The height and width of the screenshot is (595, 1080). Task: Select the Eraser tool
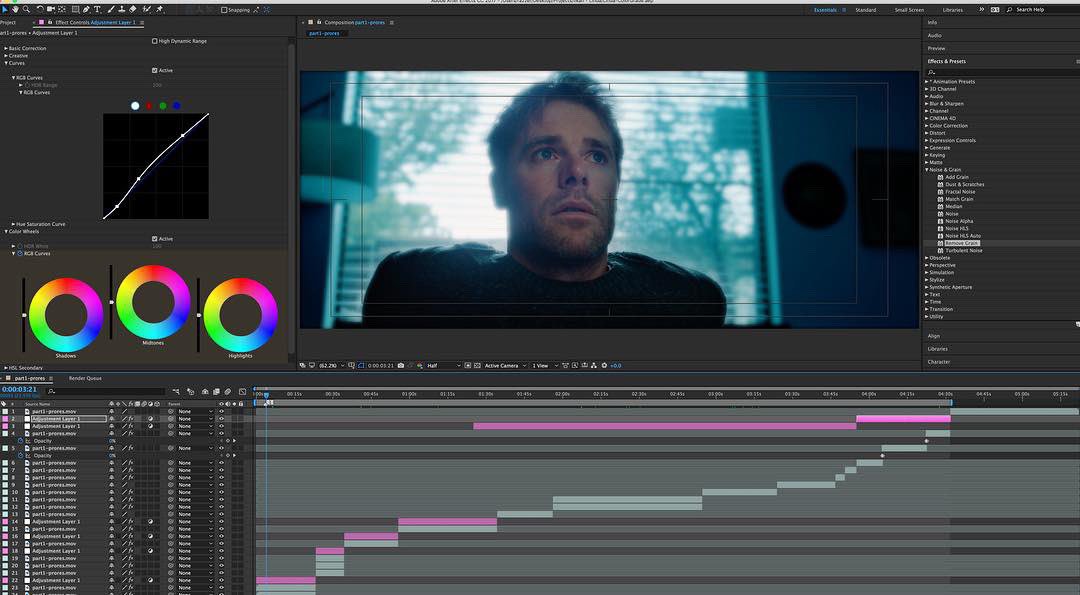(133, 9)
